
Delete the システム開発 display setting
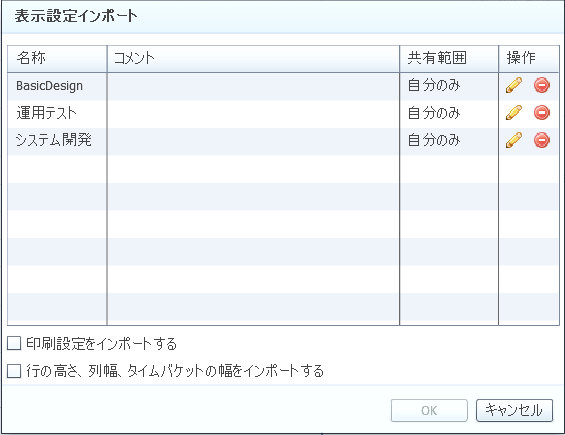pyautogui.click(x=542, y=140)
